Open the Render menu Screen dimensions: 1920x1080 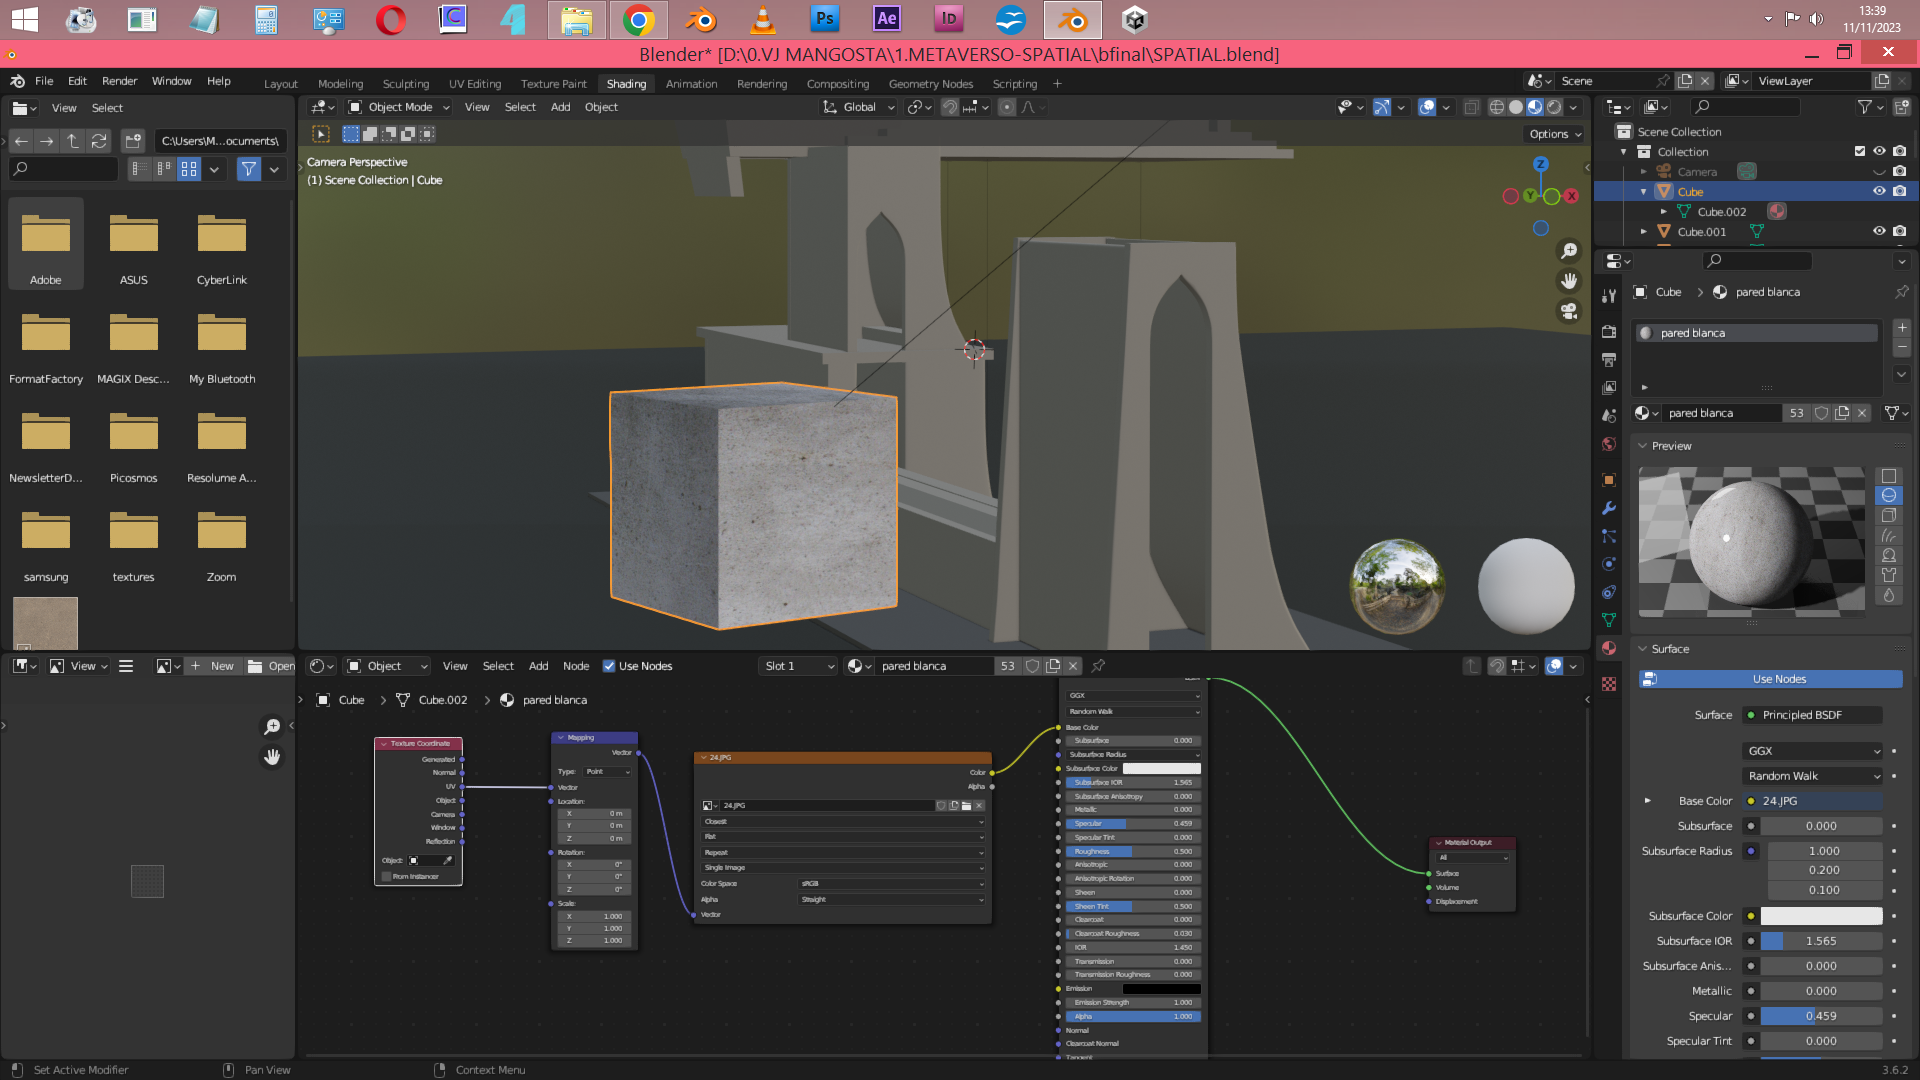pyautogui.click(x=119, y=81)
